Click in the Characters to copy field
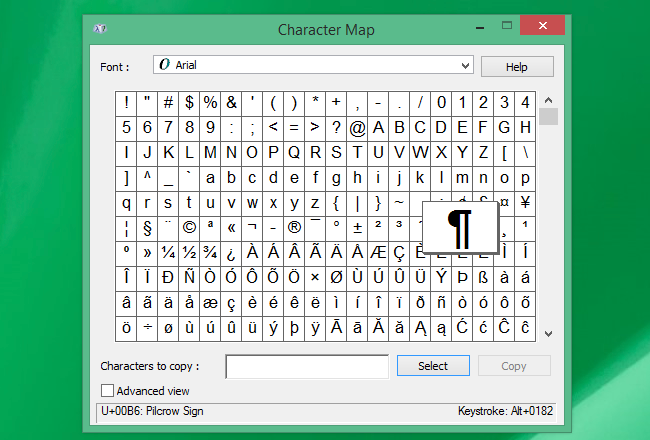The width and height of the screenshot is (650, 440). tap(307, 367)
